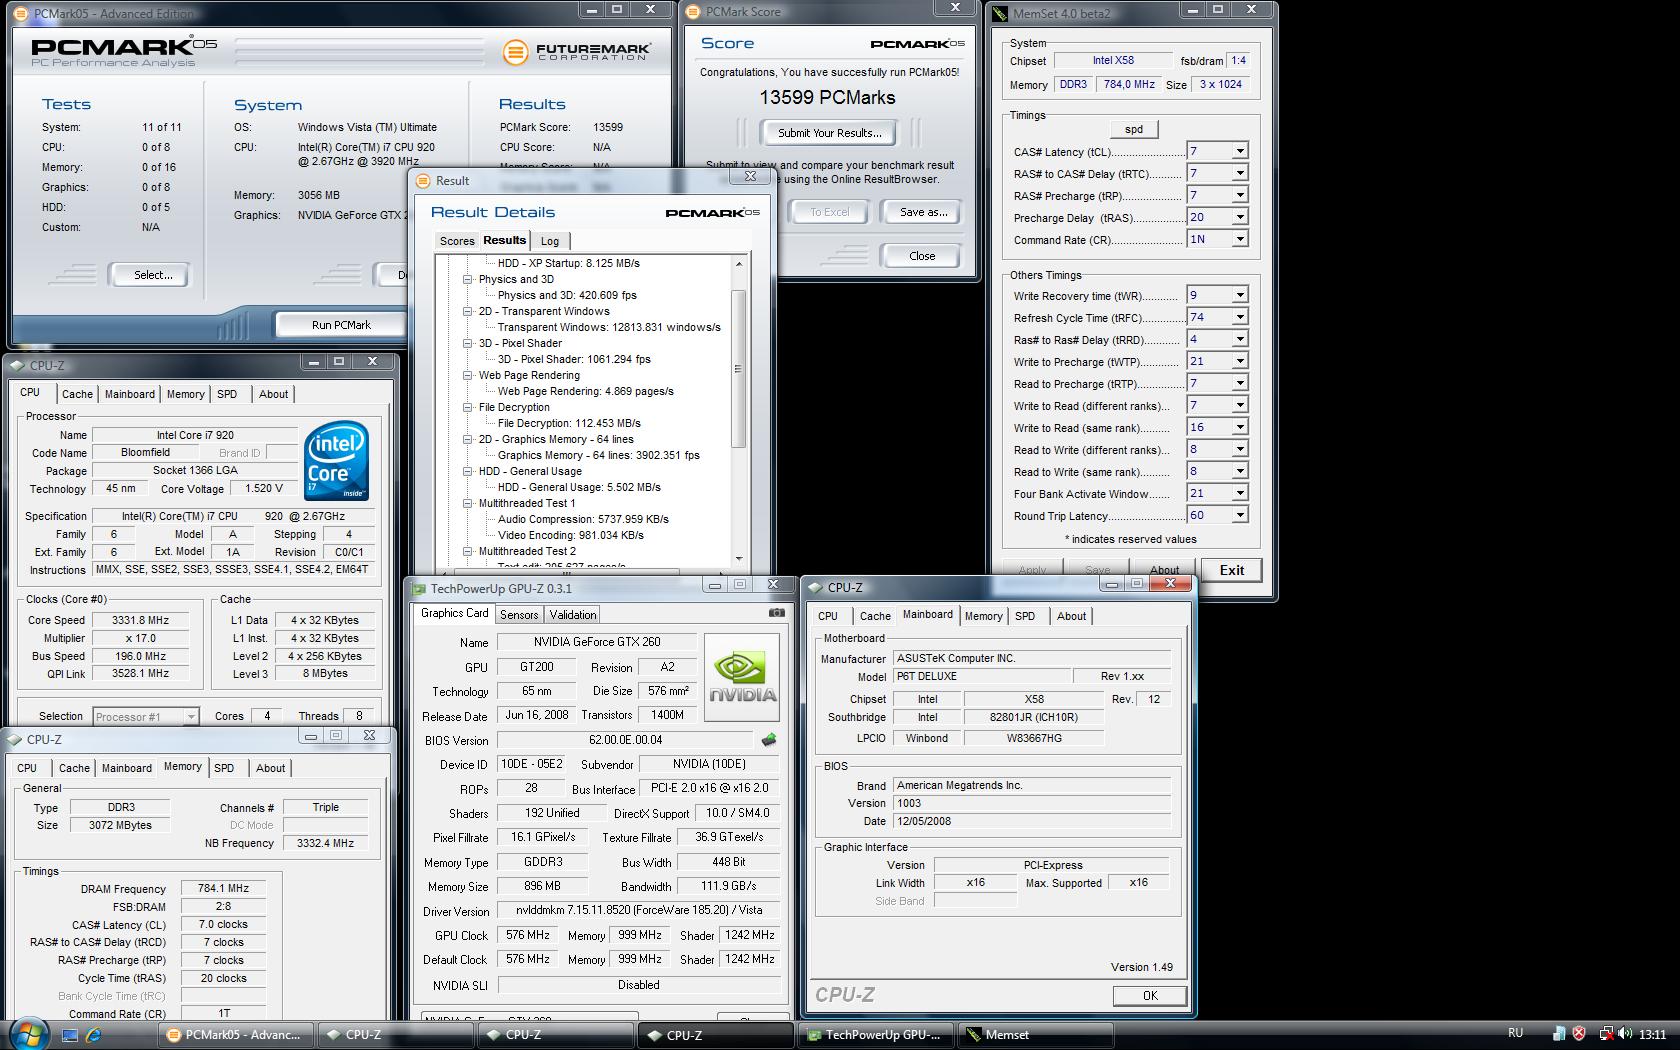The width and height of the screenshot is (1680, 1050).
Task: Collapse the 2D - Transparent Windows node
Action: [x=467, y=312]
